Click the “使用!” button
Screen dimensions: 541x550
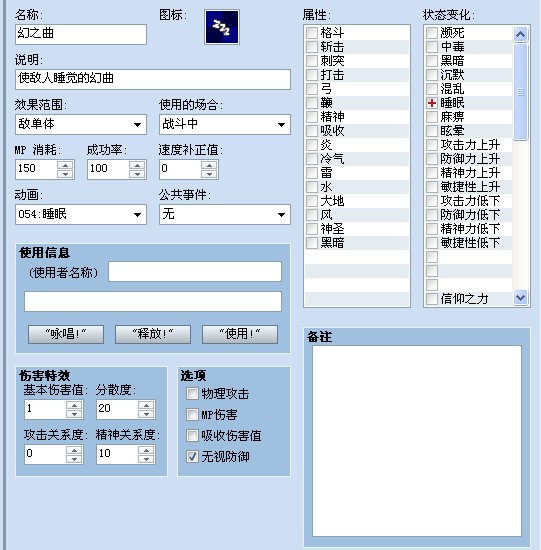pos(240,334)
